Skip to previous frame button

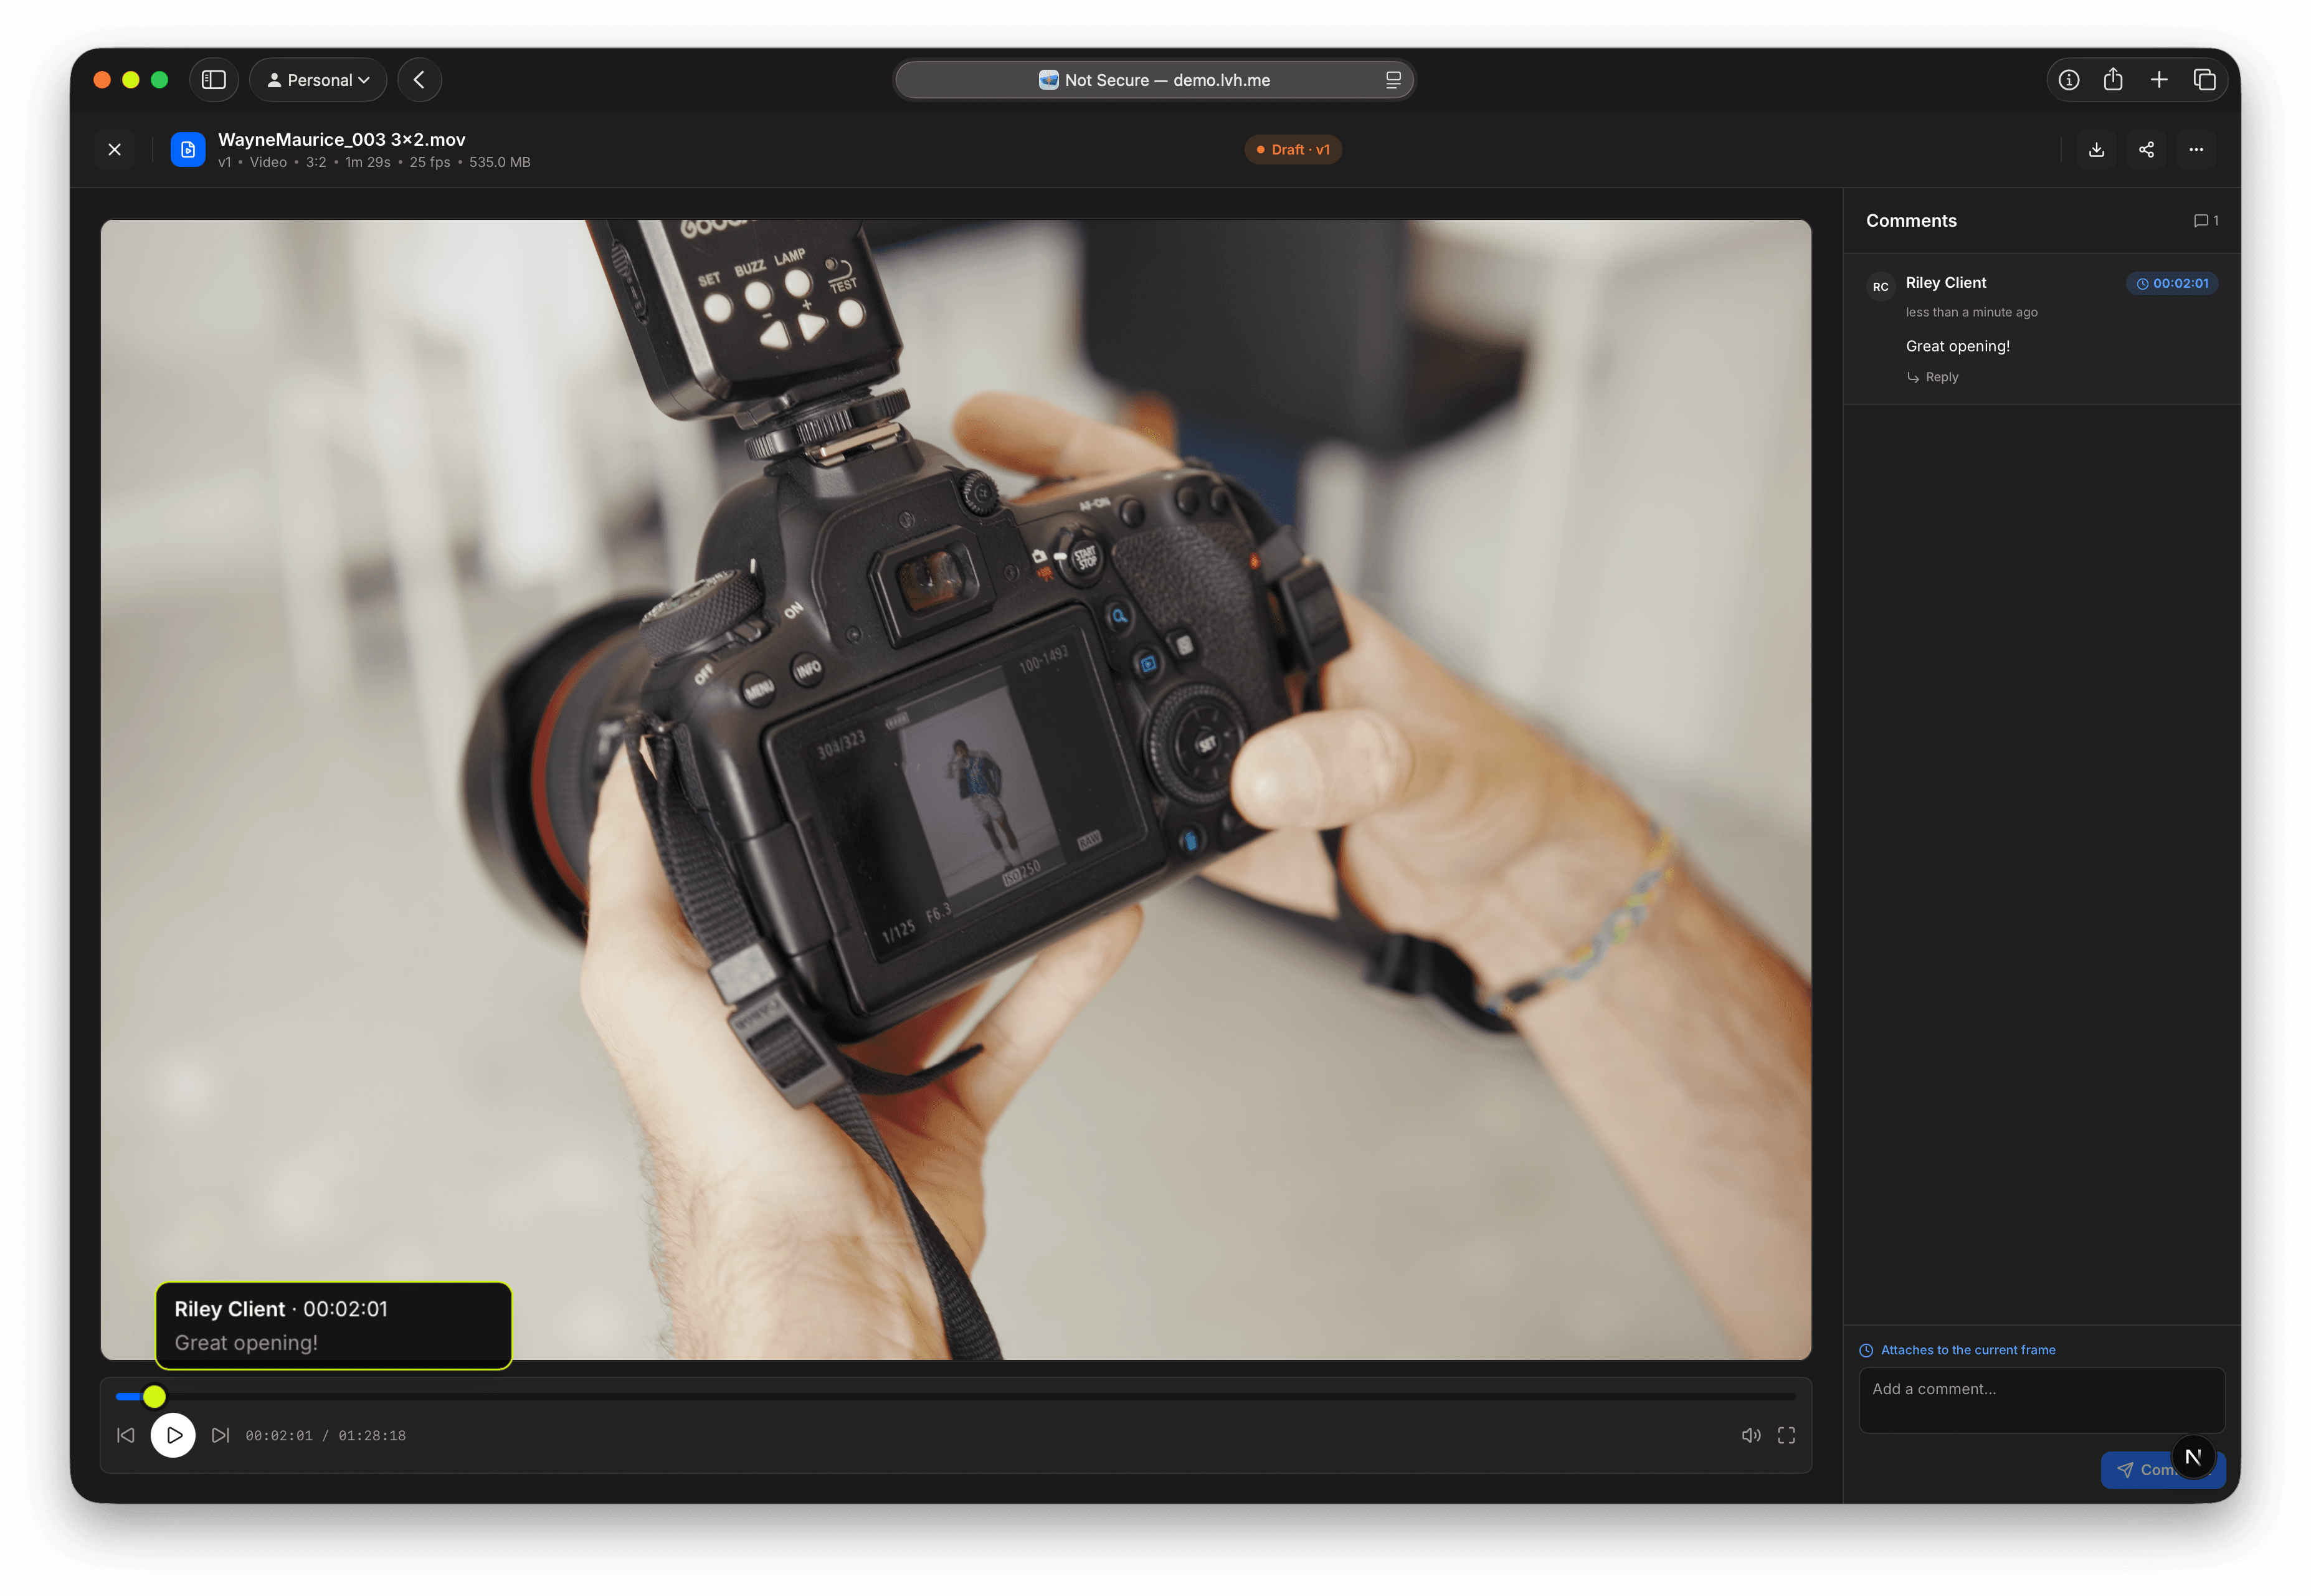126,1436
